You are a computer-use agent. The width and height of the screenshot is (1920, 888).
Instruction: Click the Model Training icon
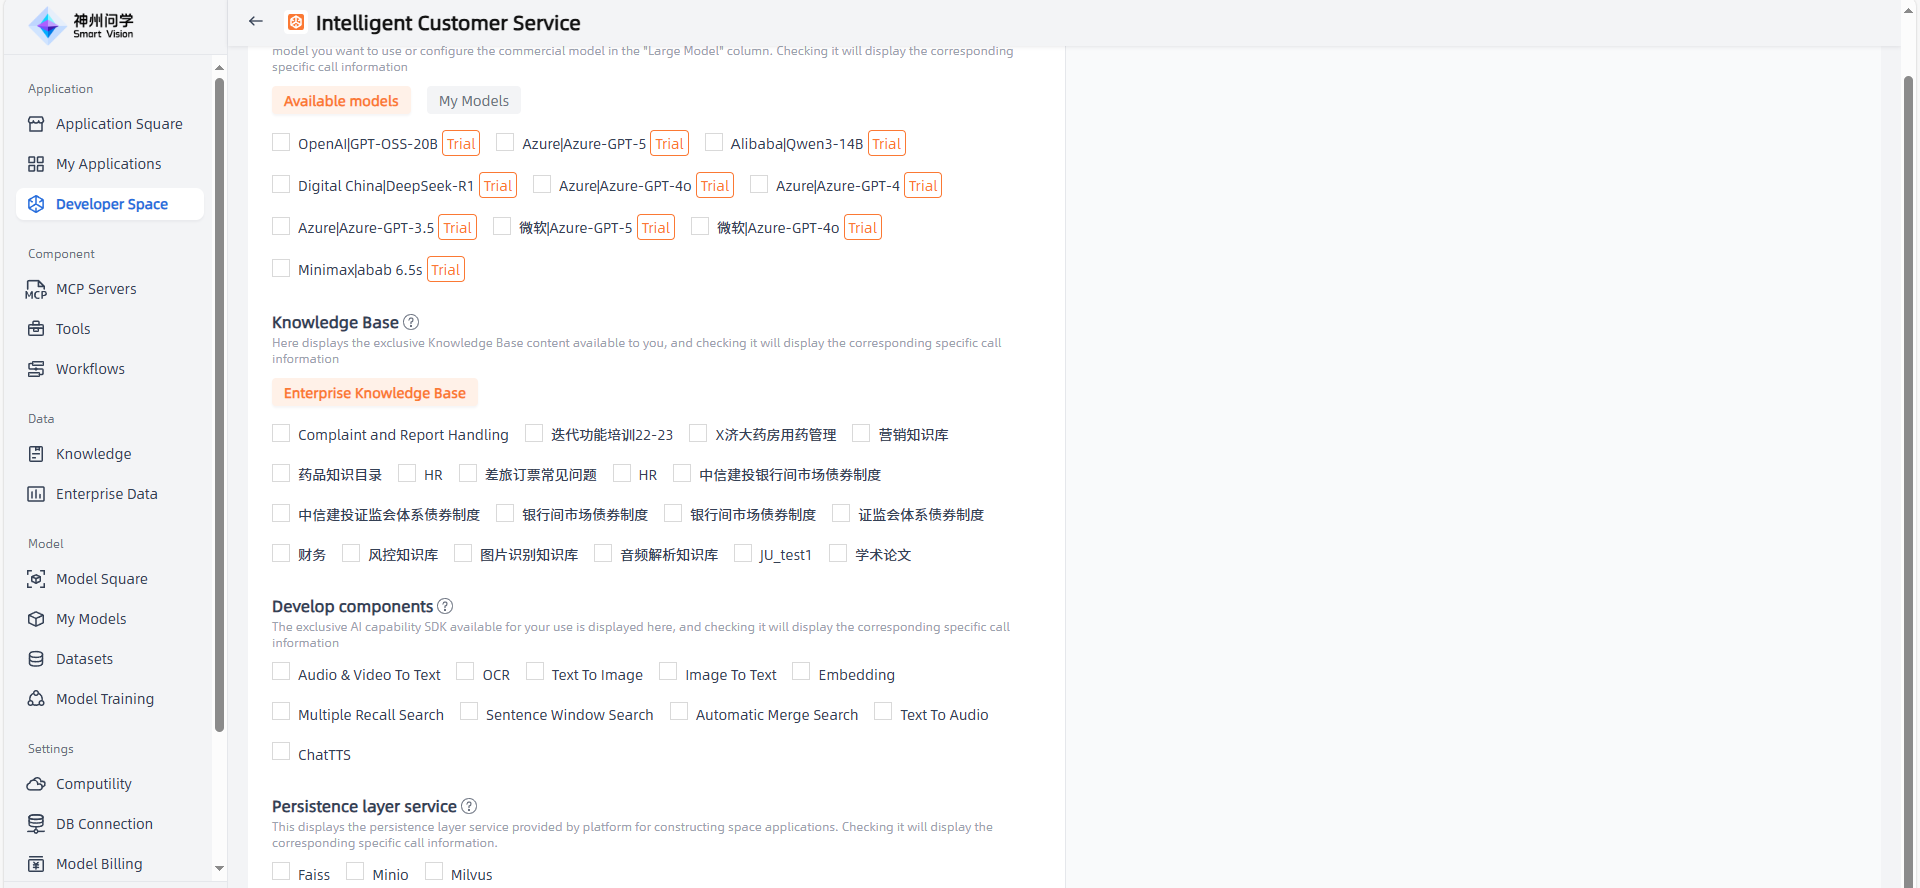pos(36,699)
